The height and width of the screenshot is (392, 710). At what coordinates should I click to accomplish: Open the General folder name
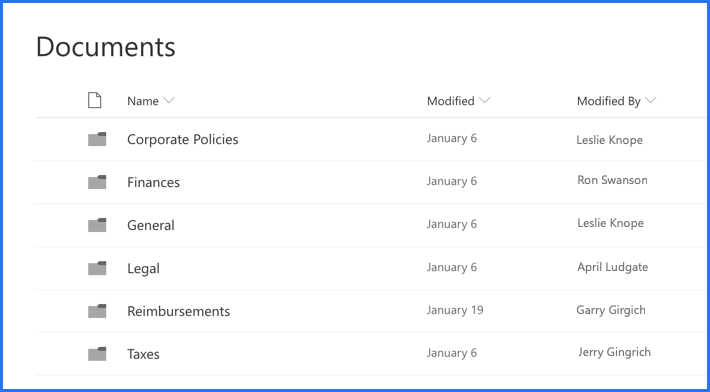tap(151, 225)
